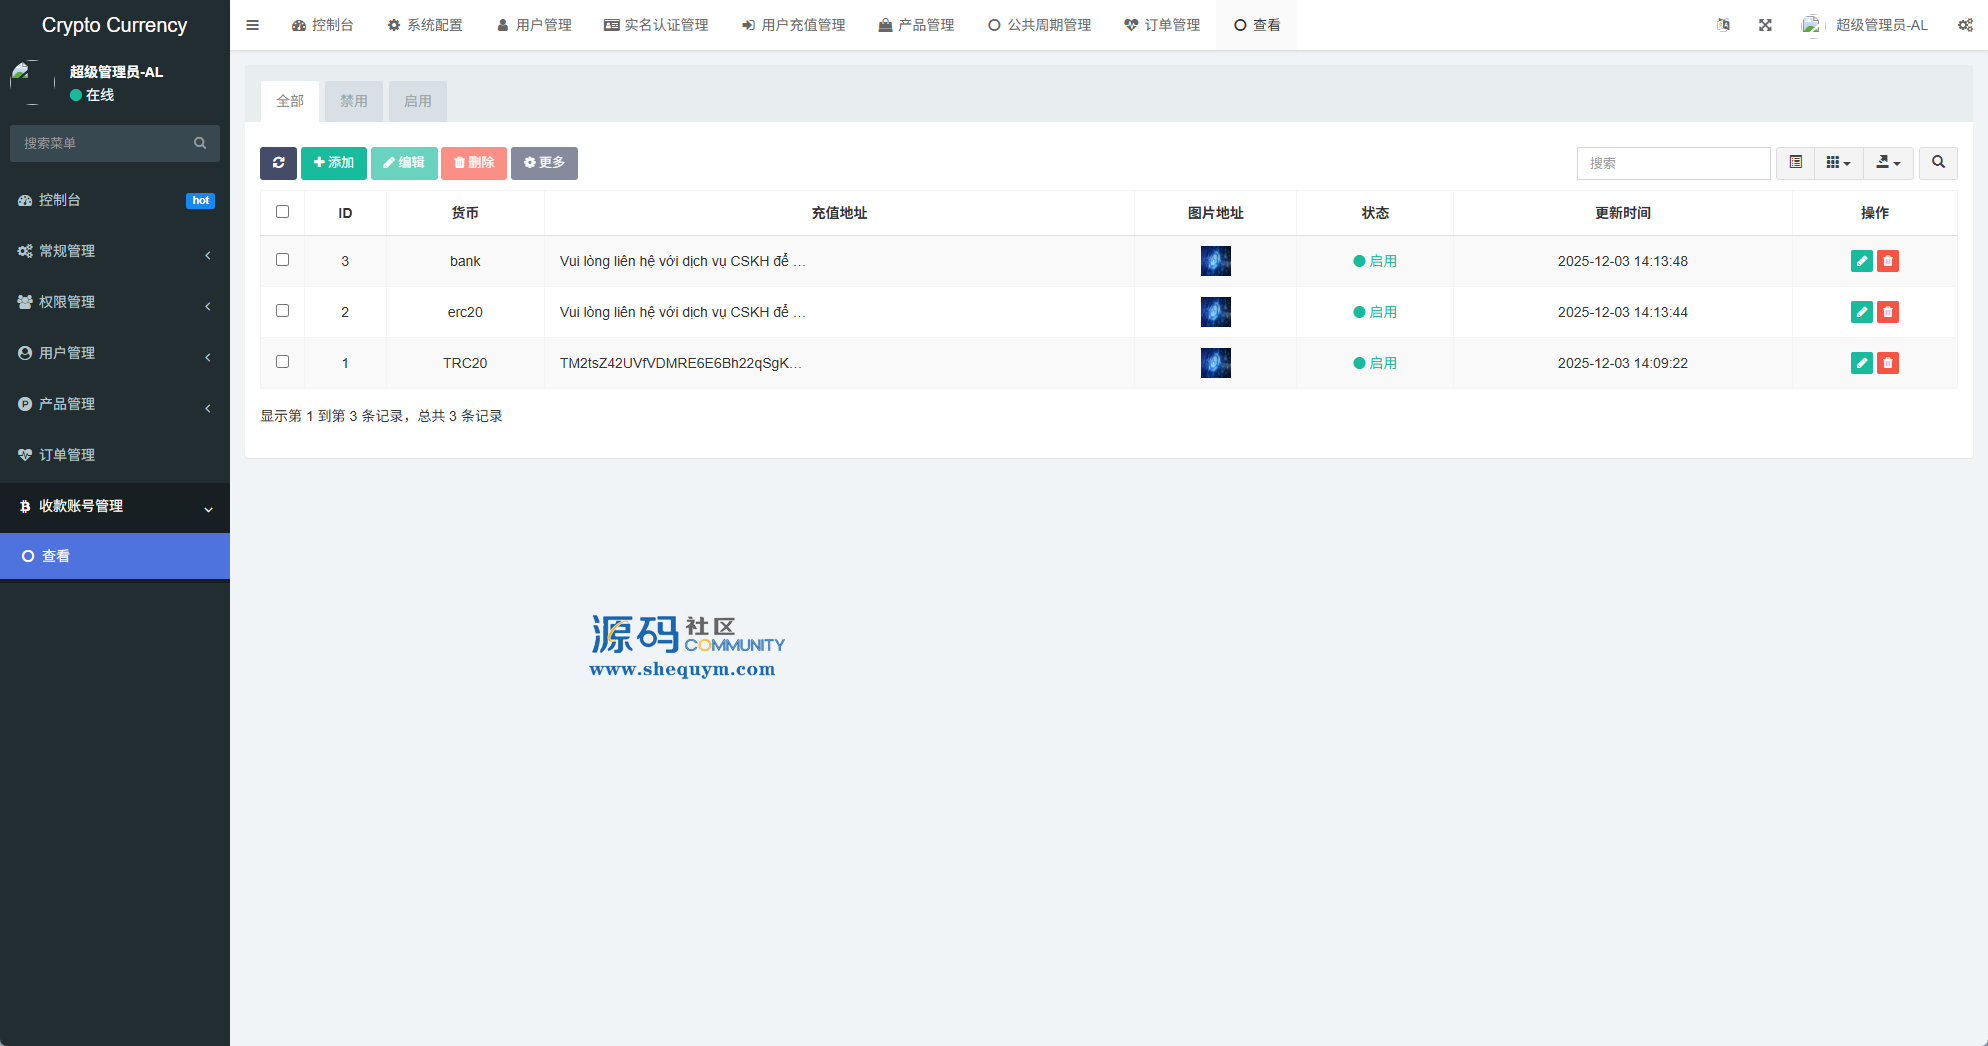Click the 更多 button
This screenshot has width=1988, height=1046.
point(544,163)
